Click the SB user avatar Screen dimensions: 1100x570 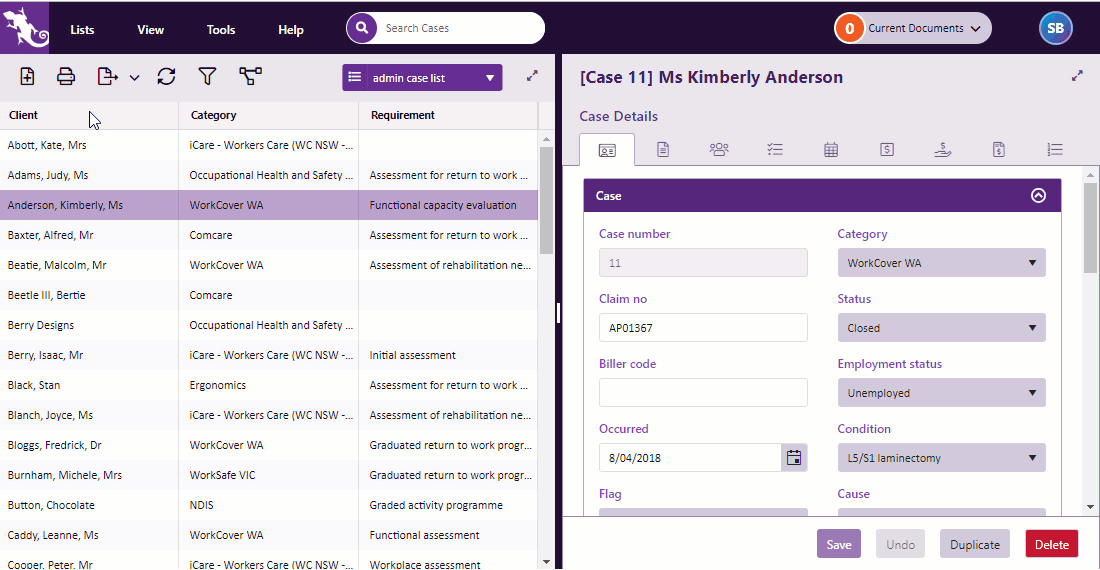(1055, 28)
